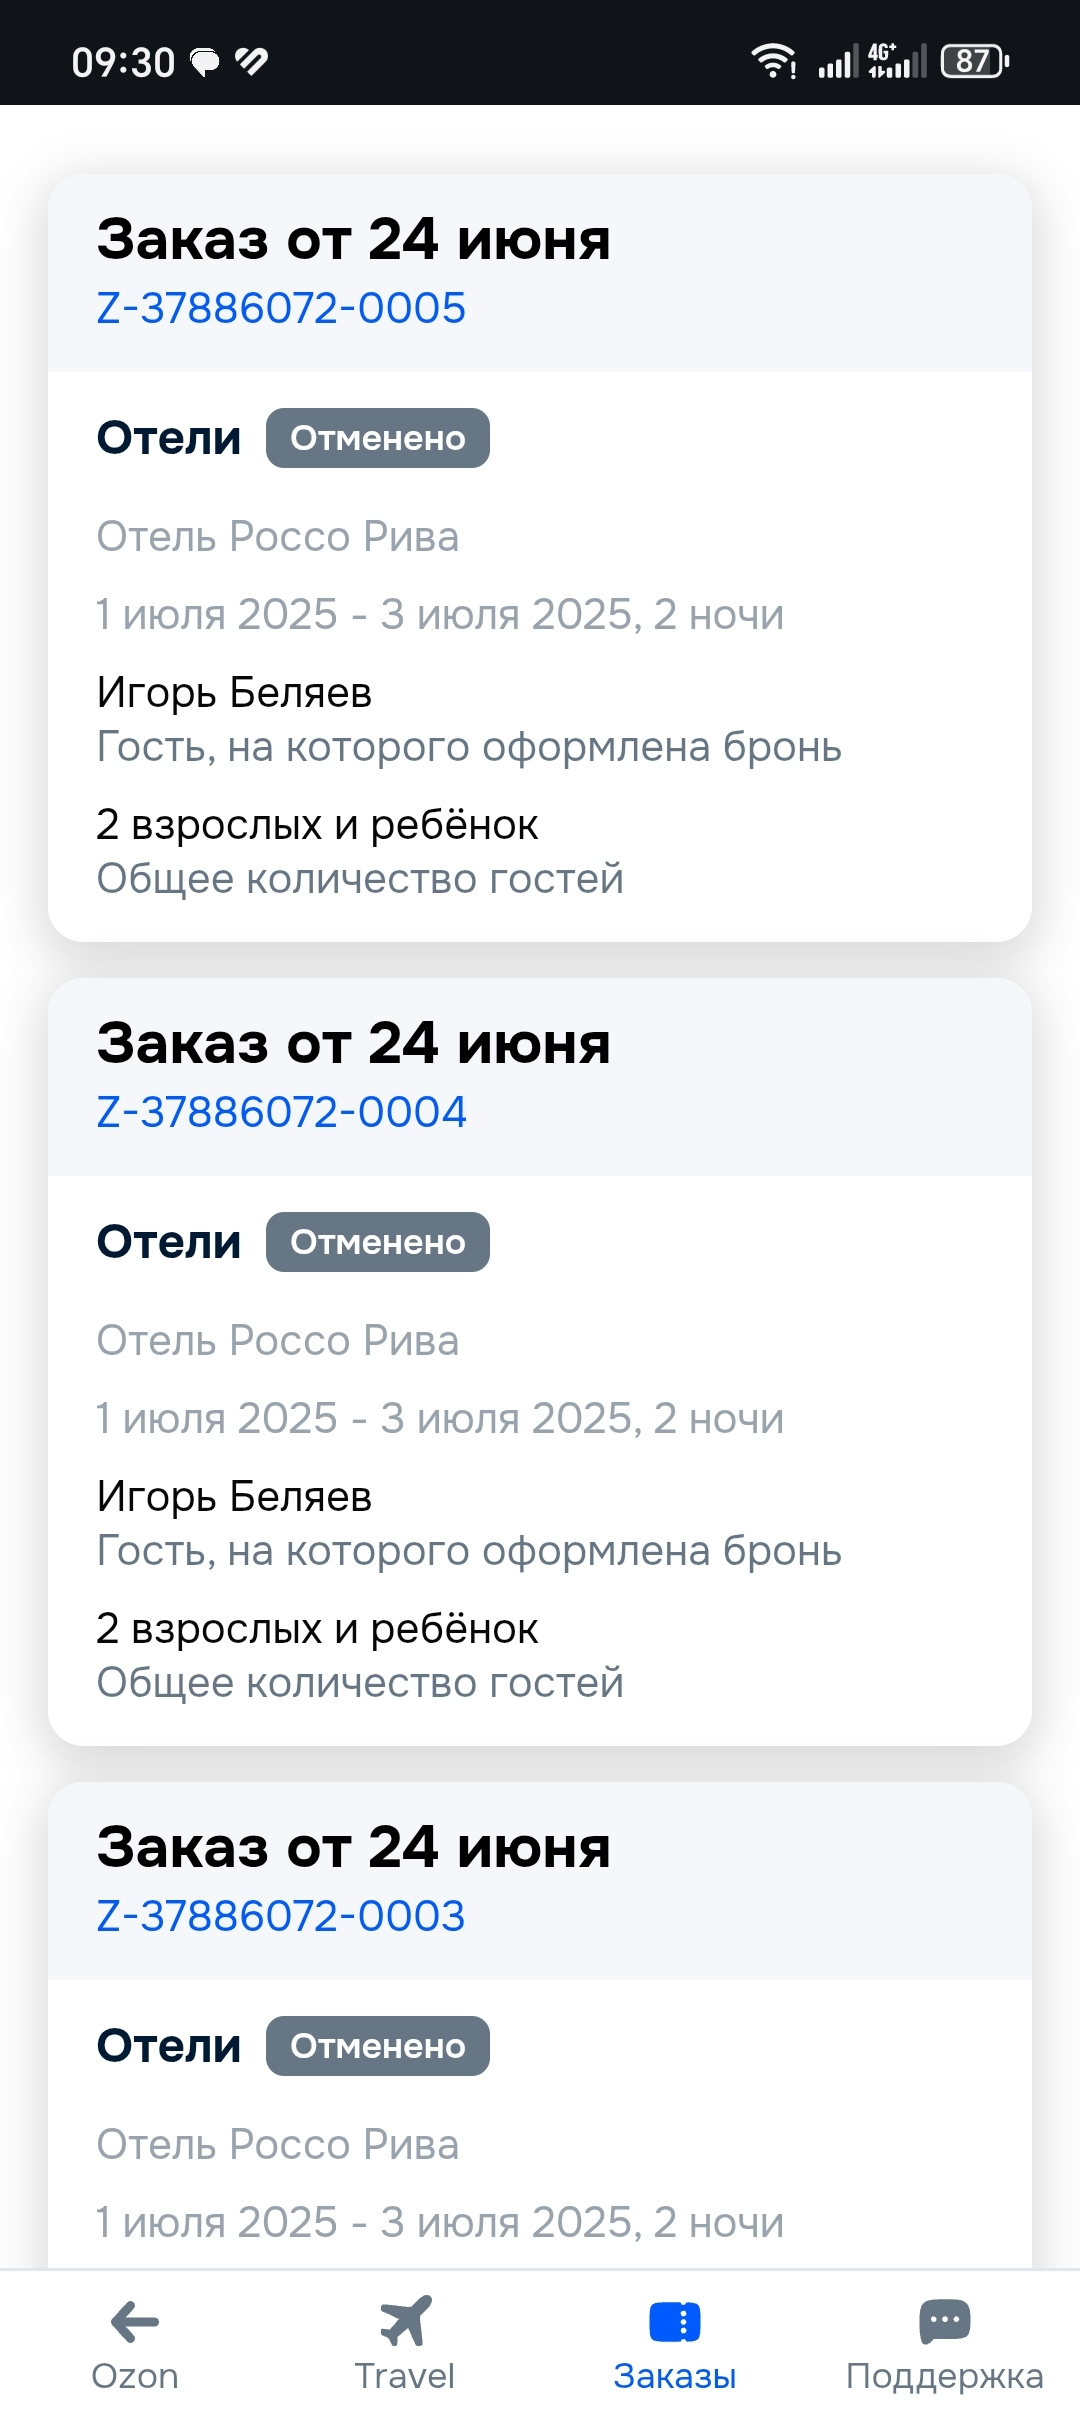Viewport: 1080px width, 2412px height.
Task: Switch to the Travel tab label
Action: (405, 2376)
